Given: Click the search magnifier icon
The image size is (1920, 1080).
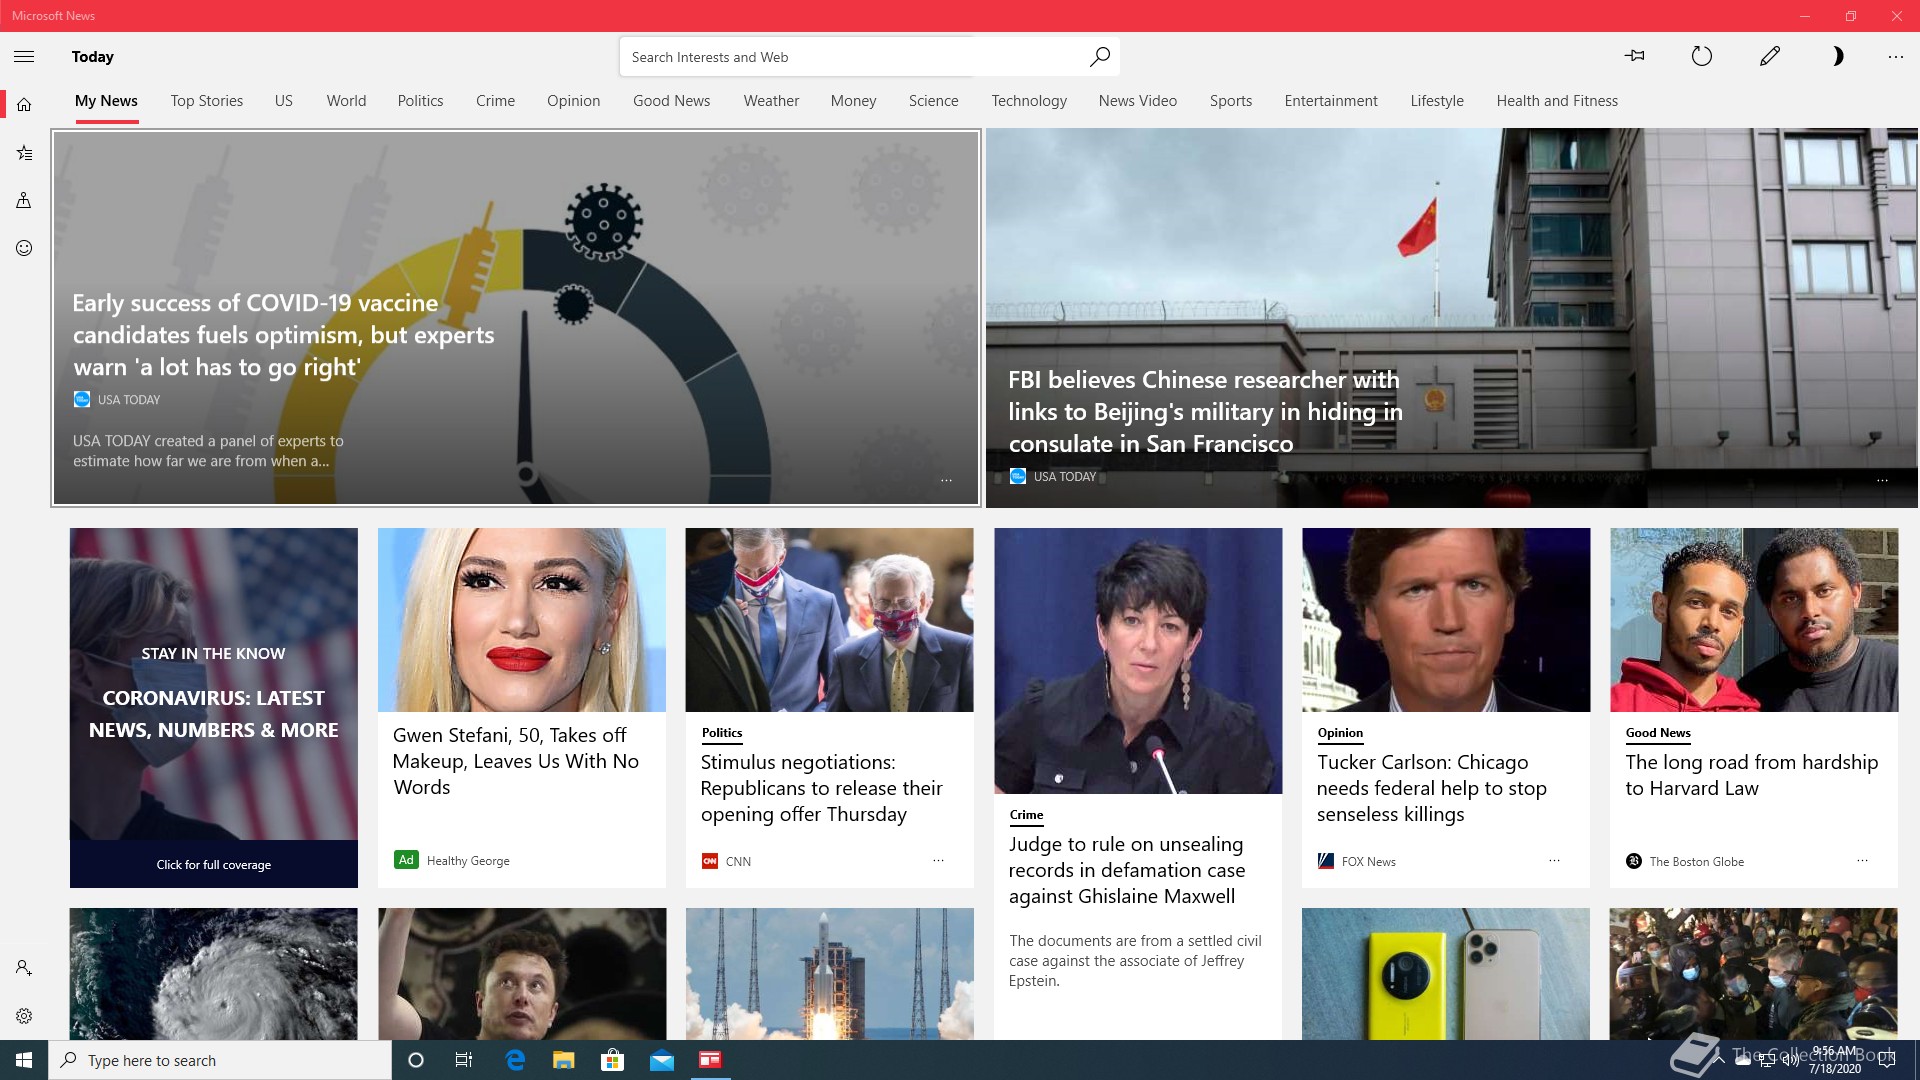Looking at the screenshot, I should 1100,57.
